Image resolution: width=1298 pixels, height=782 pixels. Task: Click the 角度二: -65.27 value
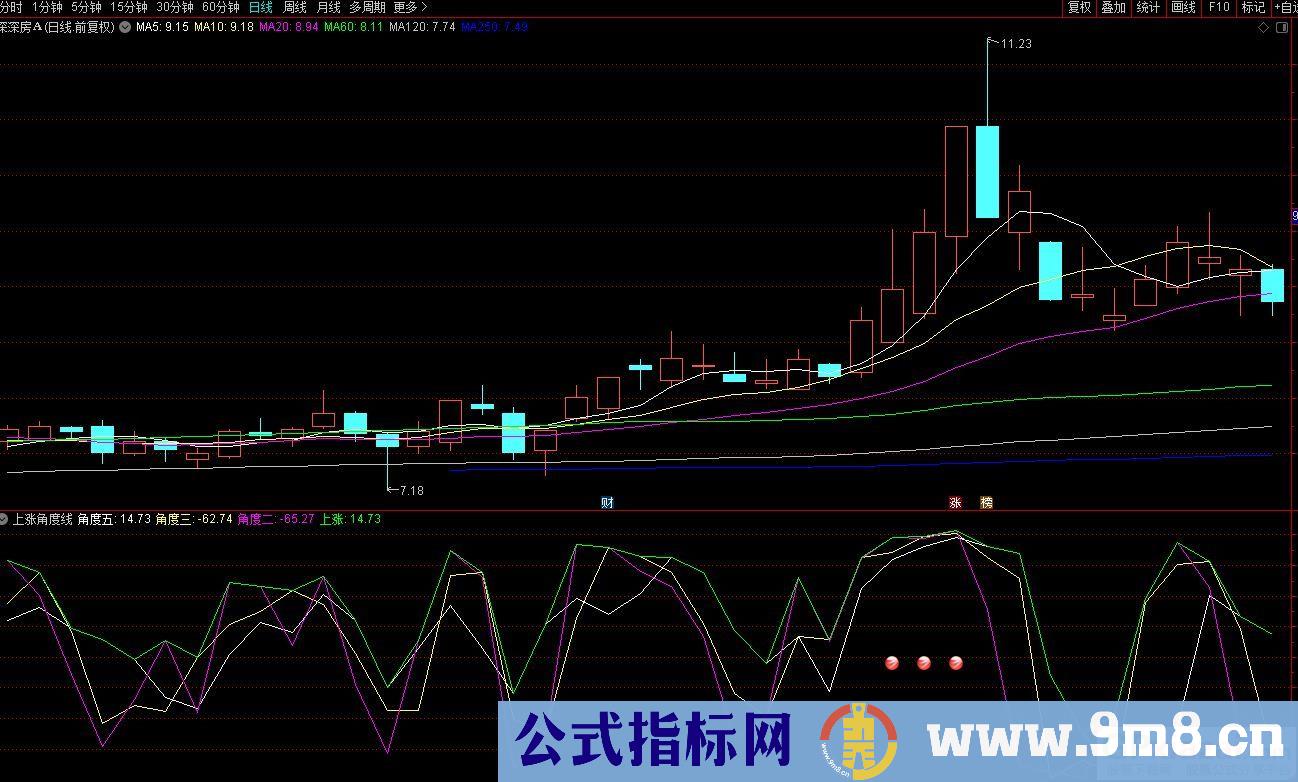[x=276, y=519]
